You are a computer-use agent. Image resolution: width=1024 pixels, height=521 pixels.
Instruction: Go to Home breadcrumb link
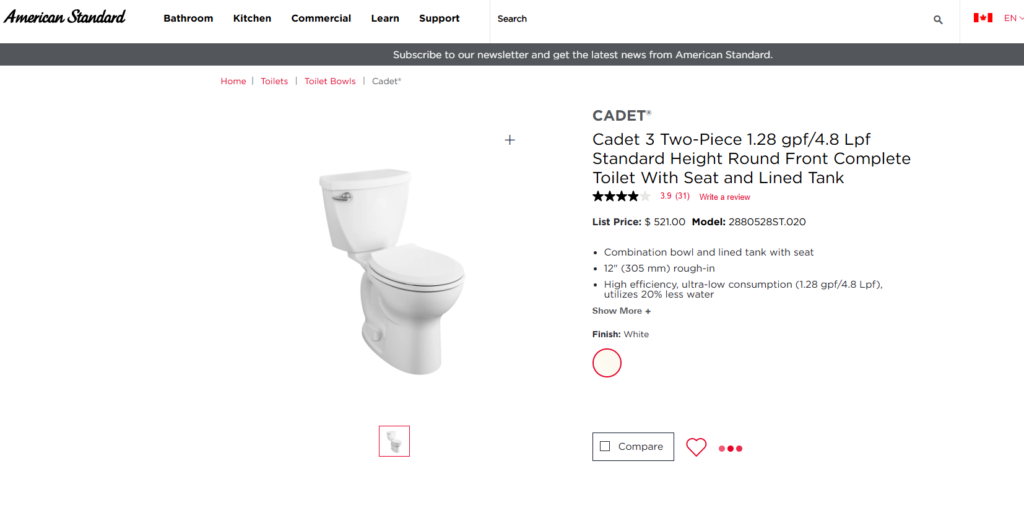click(233, 81)
